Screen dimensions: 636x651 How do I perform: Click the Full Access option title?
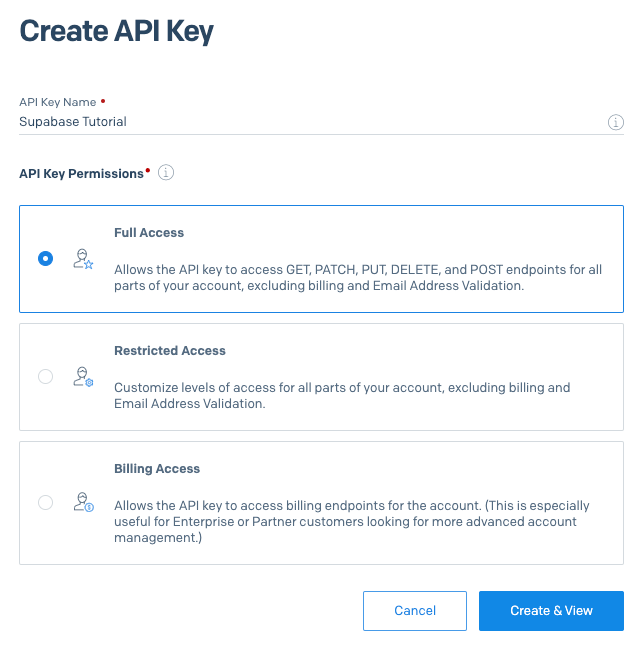point(149,233)
